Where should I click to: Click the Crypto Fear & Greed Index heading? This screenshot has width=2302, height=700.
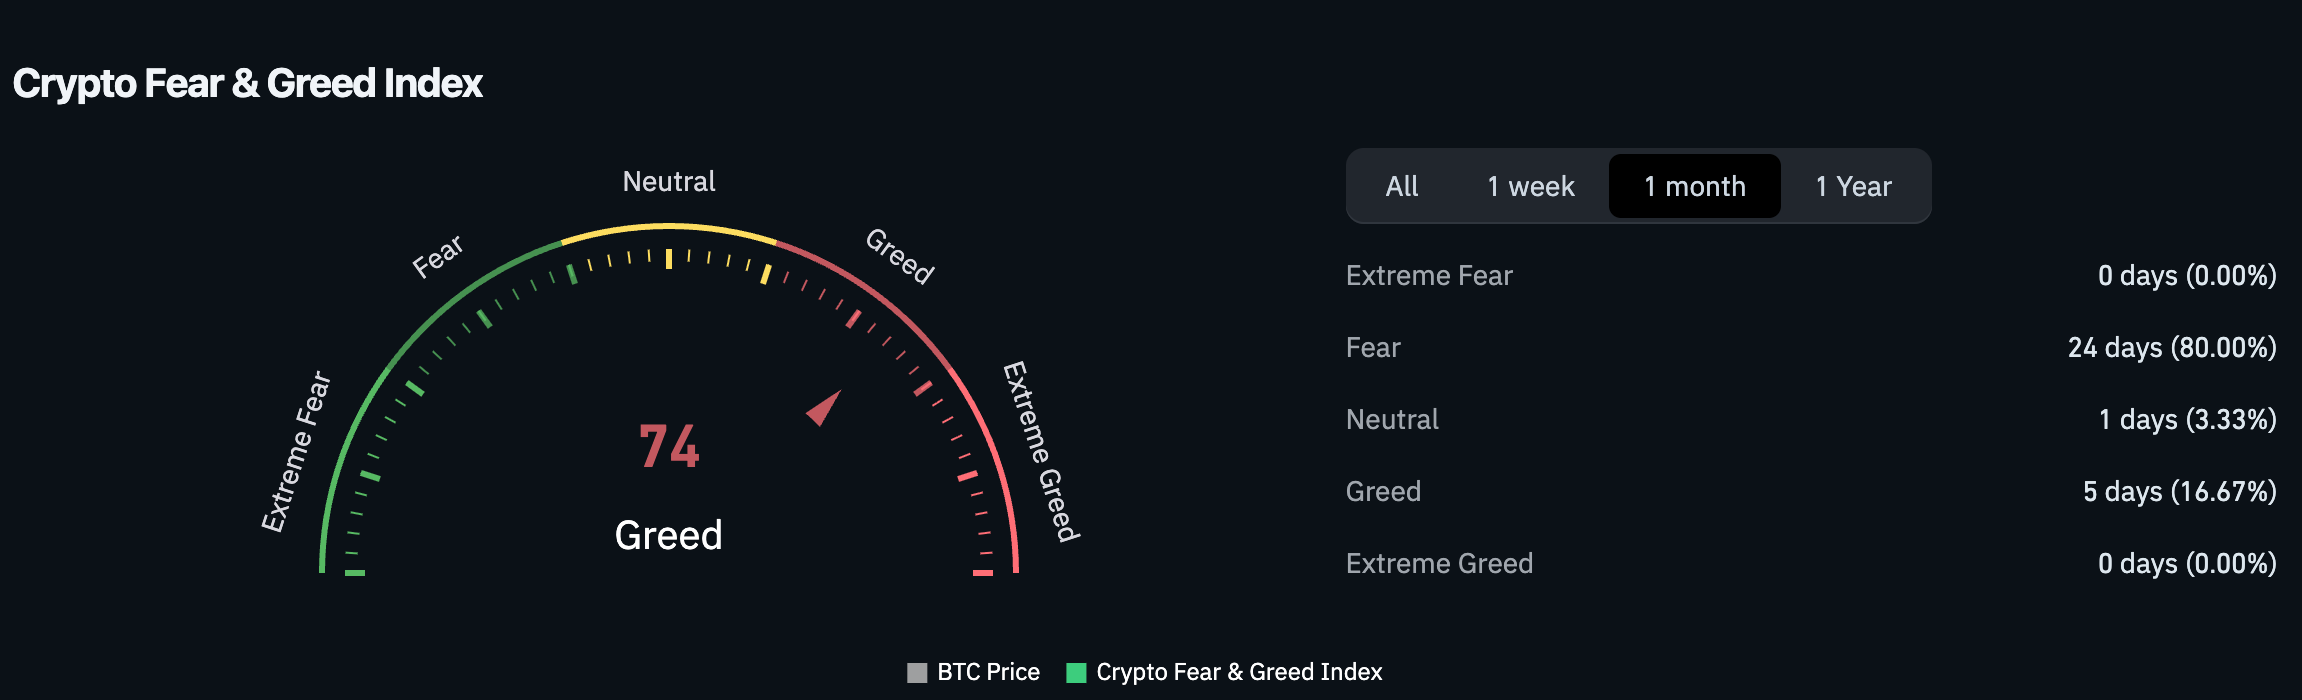(x=247, y=84)
